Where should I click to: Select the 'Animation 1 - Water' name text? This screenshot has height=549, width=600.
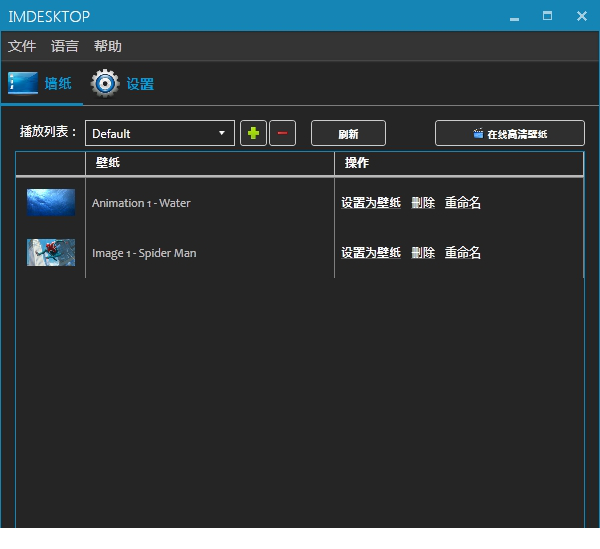point(141,203)
